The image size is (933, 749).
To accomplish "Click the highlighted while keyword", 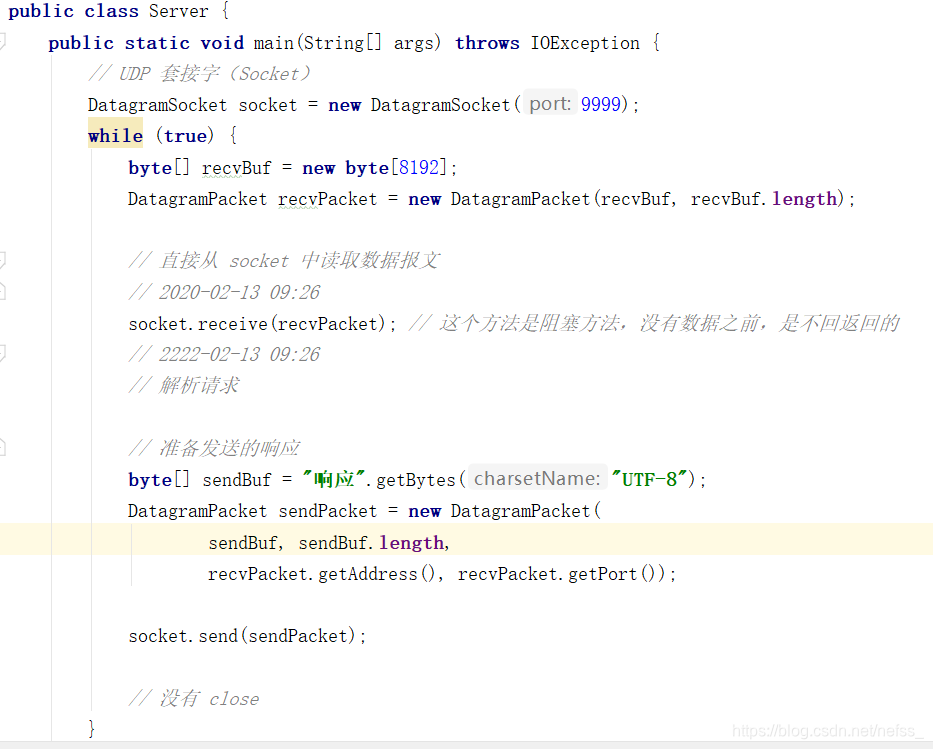I will [x=115, y=136].
